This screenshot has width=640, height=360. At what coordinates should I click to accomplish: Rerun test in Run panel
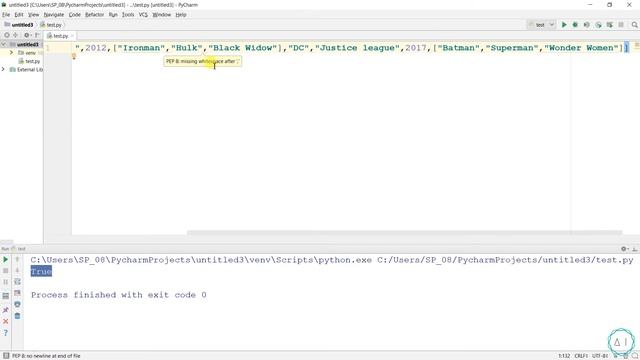point(6,260)
